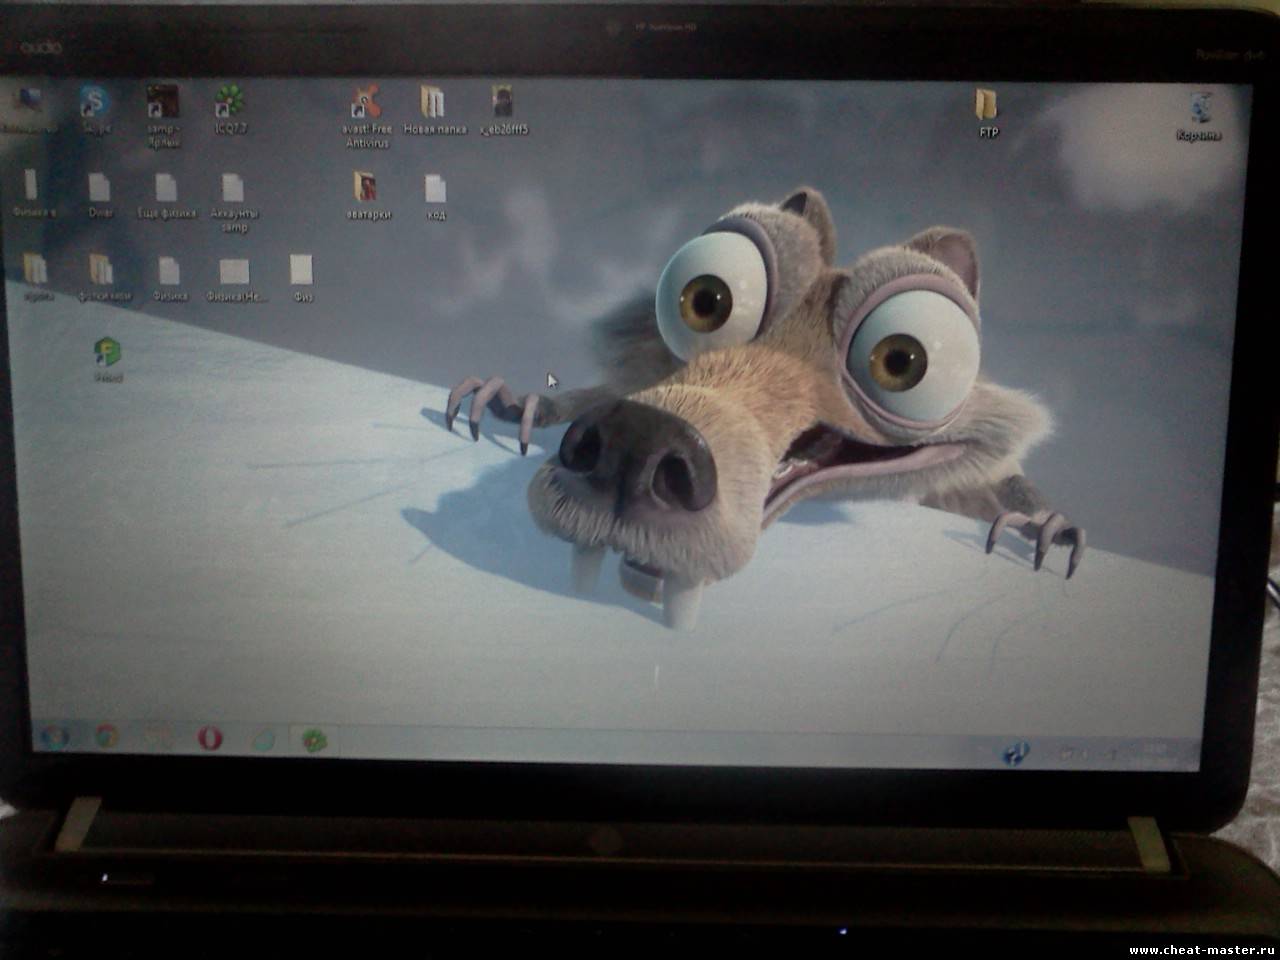This screenshot has height=960, width=1280.
Task: Open the Recycle Bin (Корзина)
Action: 1201,108
